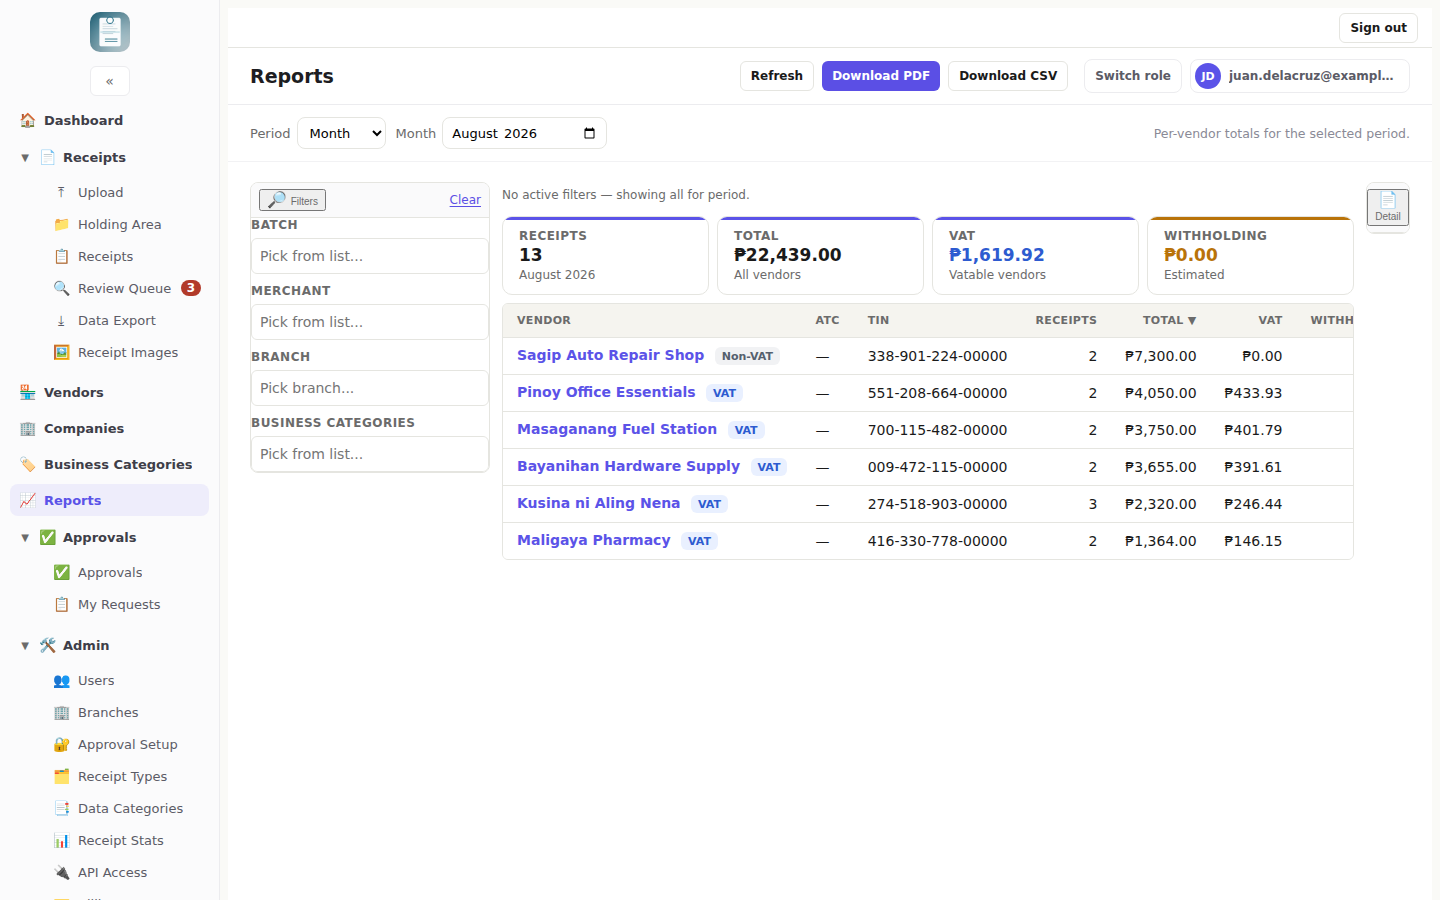This screenshot has width=1440, height=900.
Task: Click Approvals checkmark icon in submenu
Action: [x=61, y=572]
